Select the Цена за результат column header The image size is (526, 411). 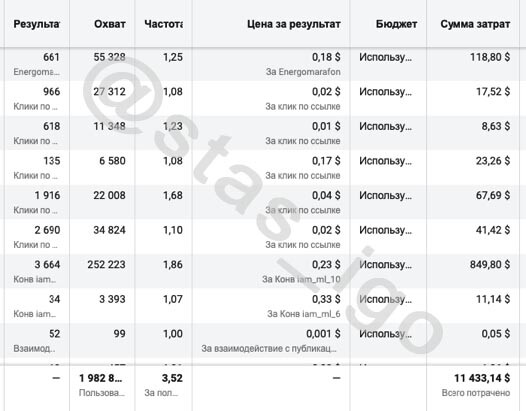click(x=294, y=24)
